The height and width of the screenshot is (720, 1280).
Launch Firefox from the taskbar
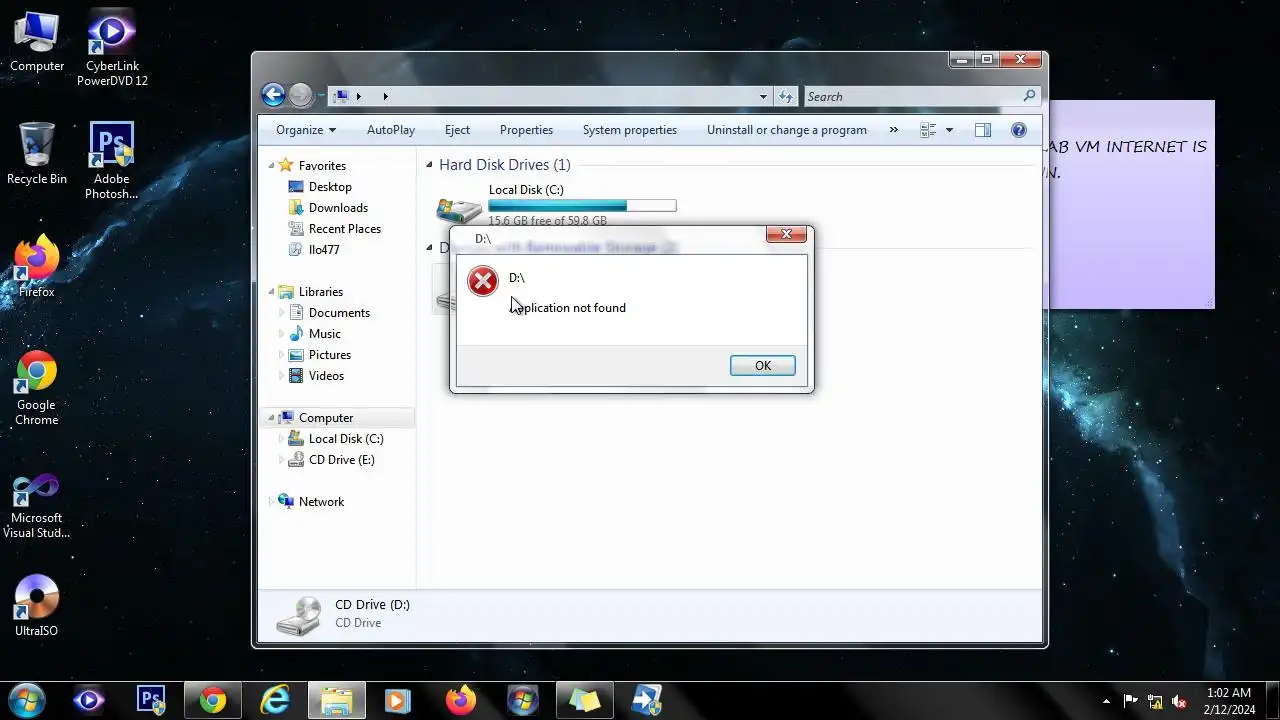coord(461,700)
